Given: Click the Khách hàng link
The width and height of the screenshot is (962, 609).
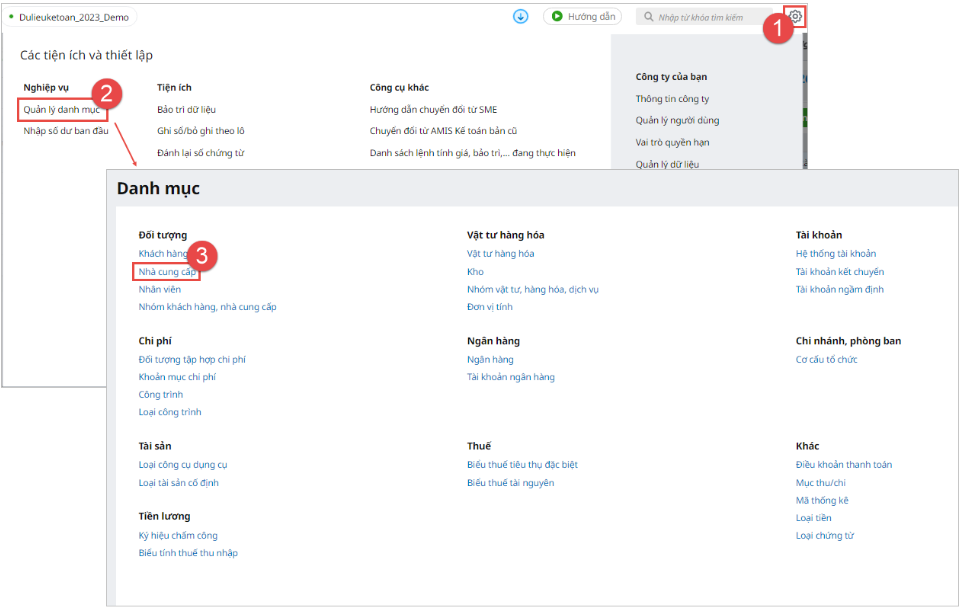Looking at the screenshot, I should 163,254.
